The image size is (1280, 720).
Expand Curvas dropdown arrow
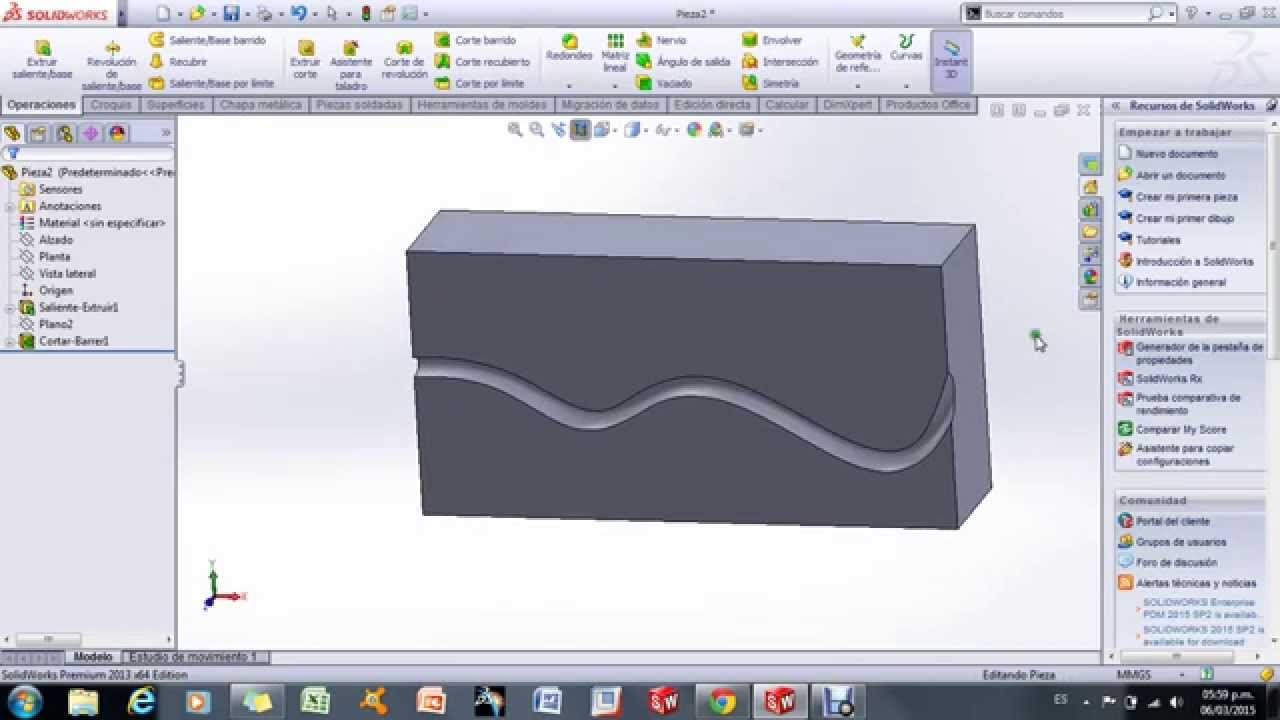(x=906, y=87)
